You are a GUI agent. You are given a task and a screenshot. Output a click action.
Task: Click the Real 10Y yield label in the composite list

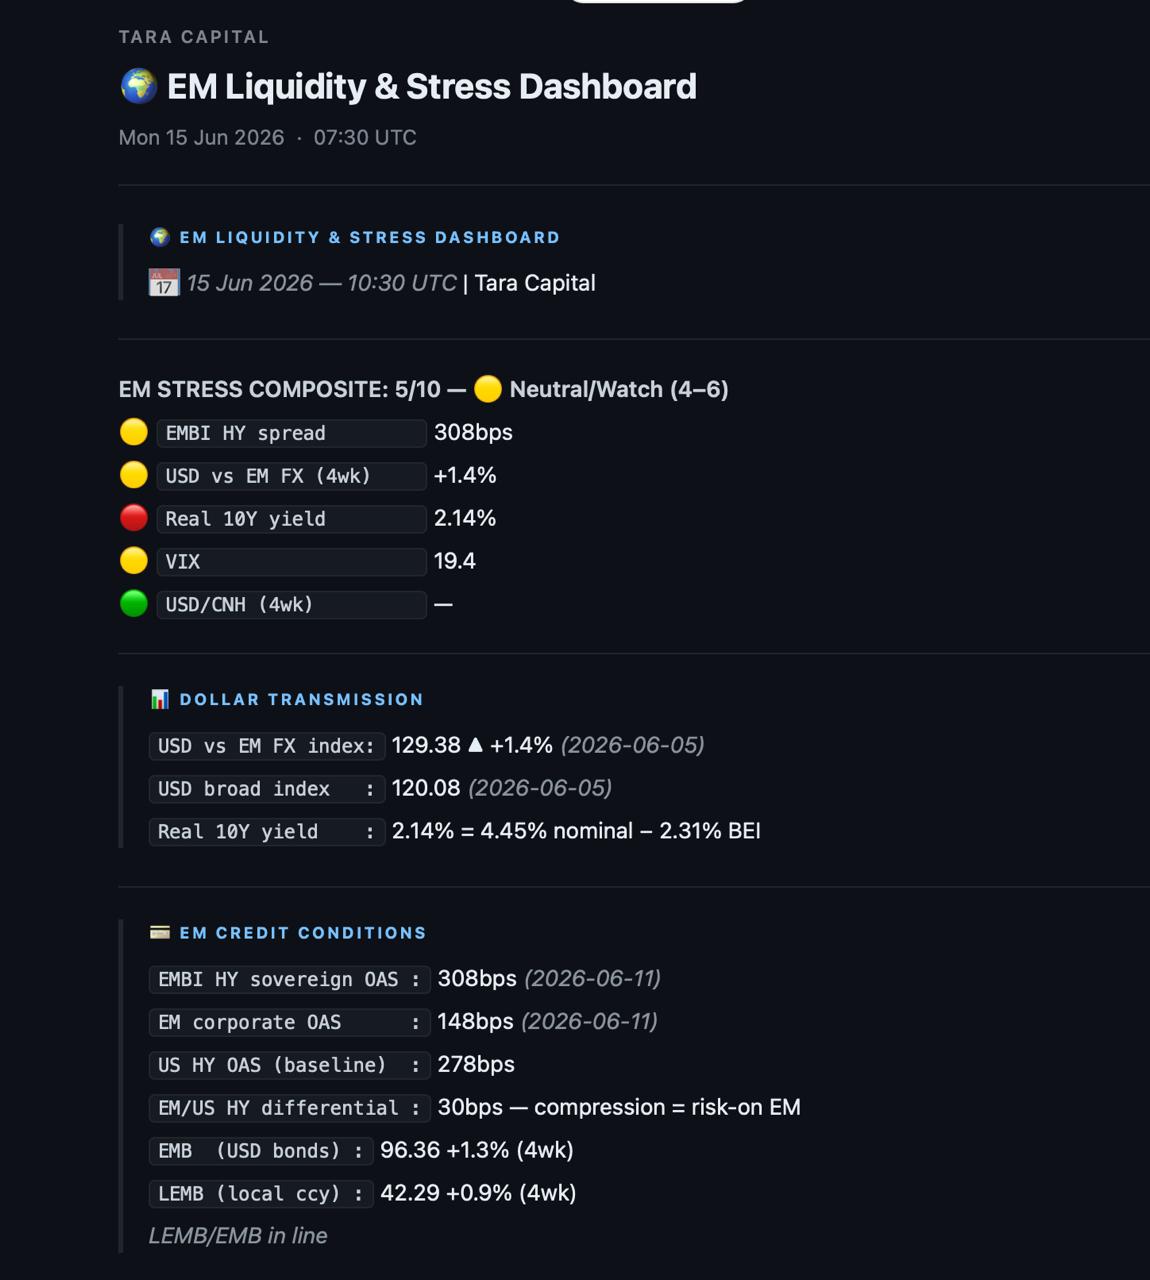(x=291, y=519)
